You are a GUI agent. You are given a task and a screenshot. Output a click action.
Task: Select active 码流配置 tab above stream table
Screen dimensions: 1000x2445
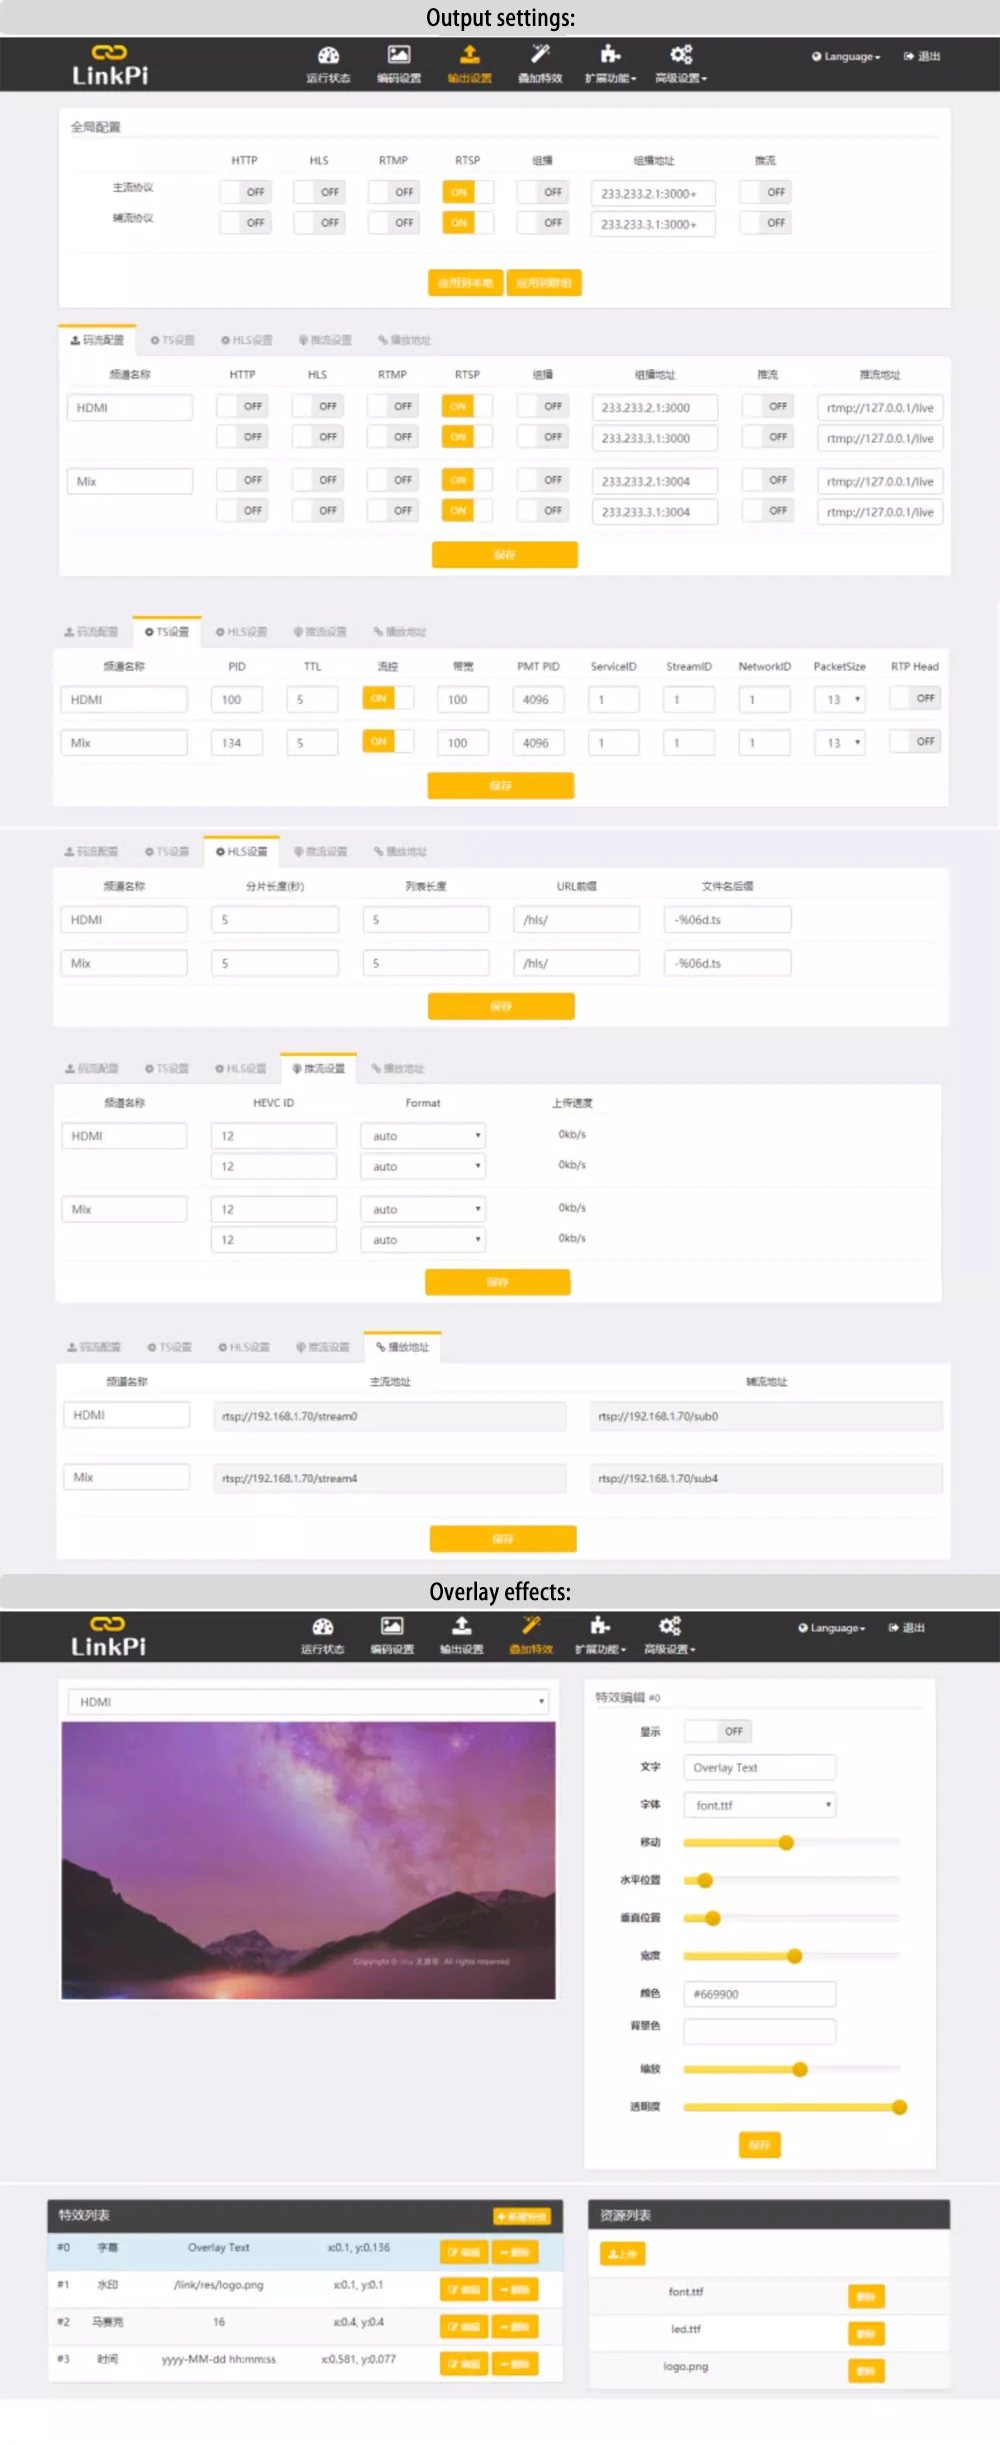pos(97,341)
